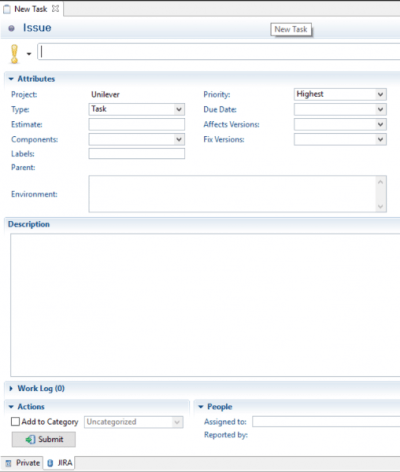The height and width of the screenshot is (472, 400).
Task: Click the New Task editor tab icon
Action: point(7,9)
